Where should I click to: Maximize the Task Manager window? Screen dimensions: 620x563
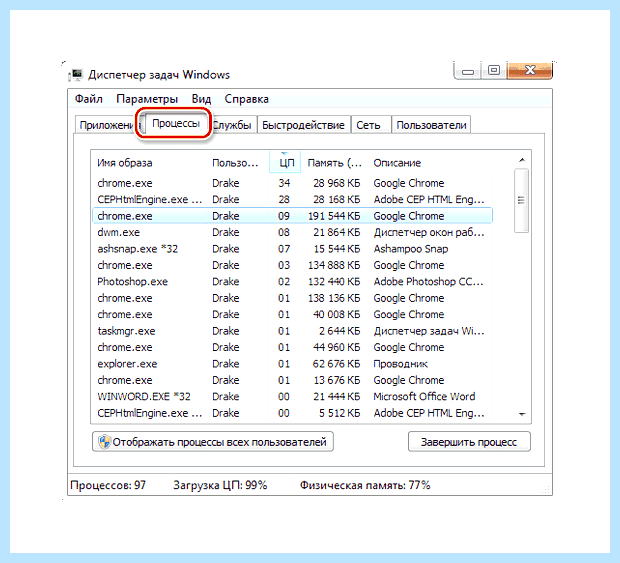click(x=494, y=70)
